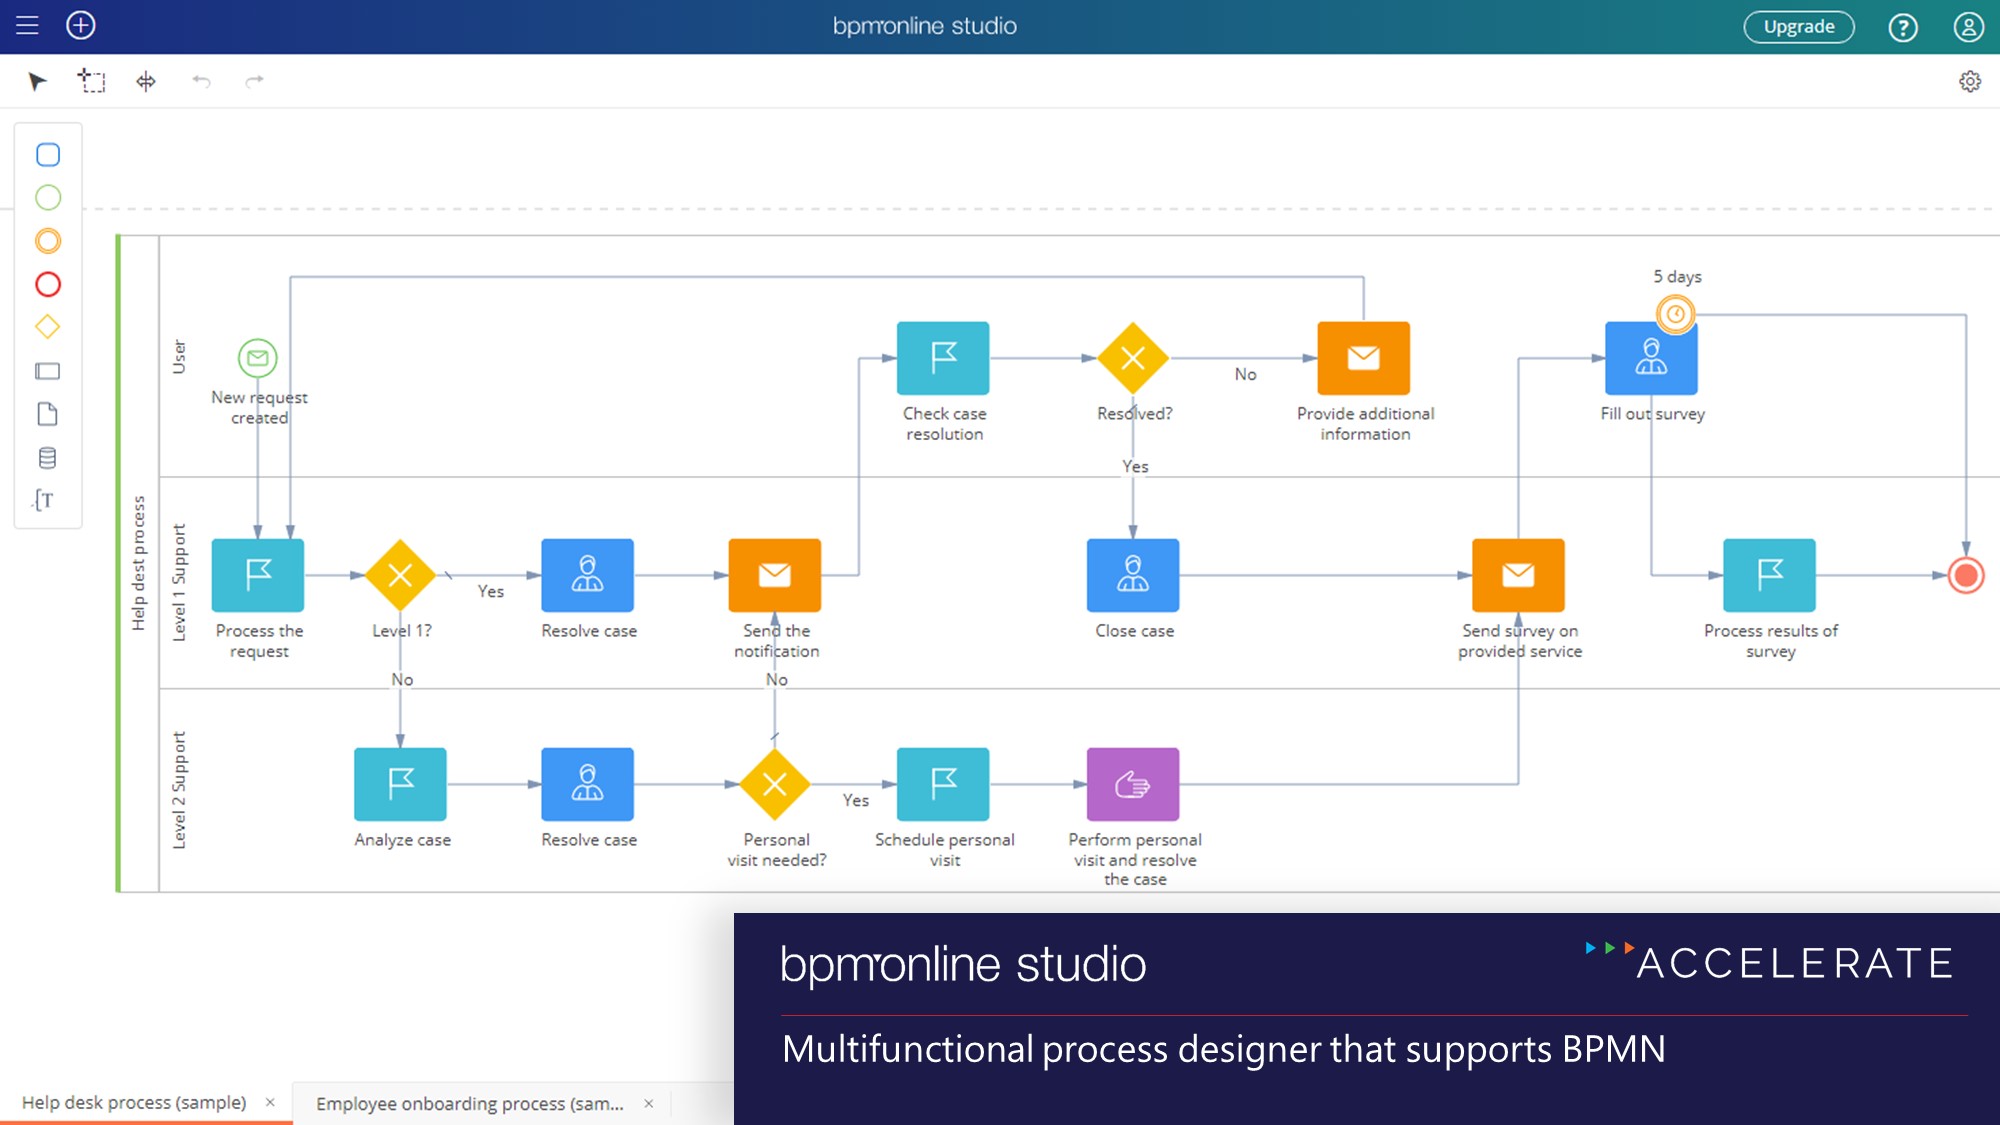Select Provide additional information task

click(x=1364, y=358)
